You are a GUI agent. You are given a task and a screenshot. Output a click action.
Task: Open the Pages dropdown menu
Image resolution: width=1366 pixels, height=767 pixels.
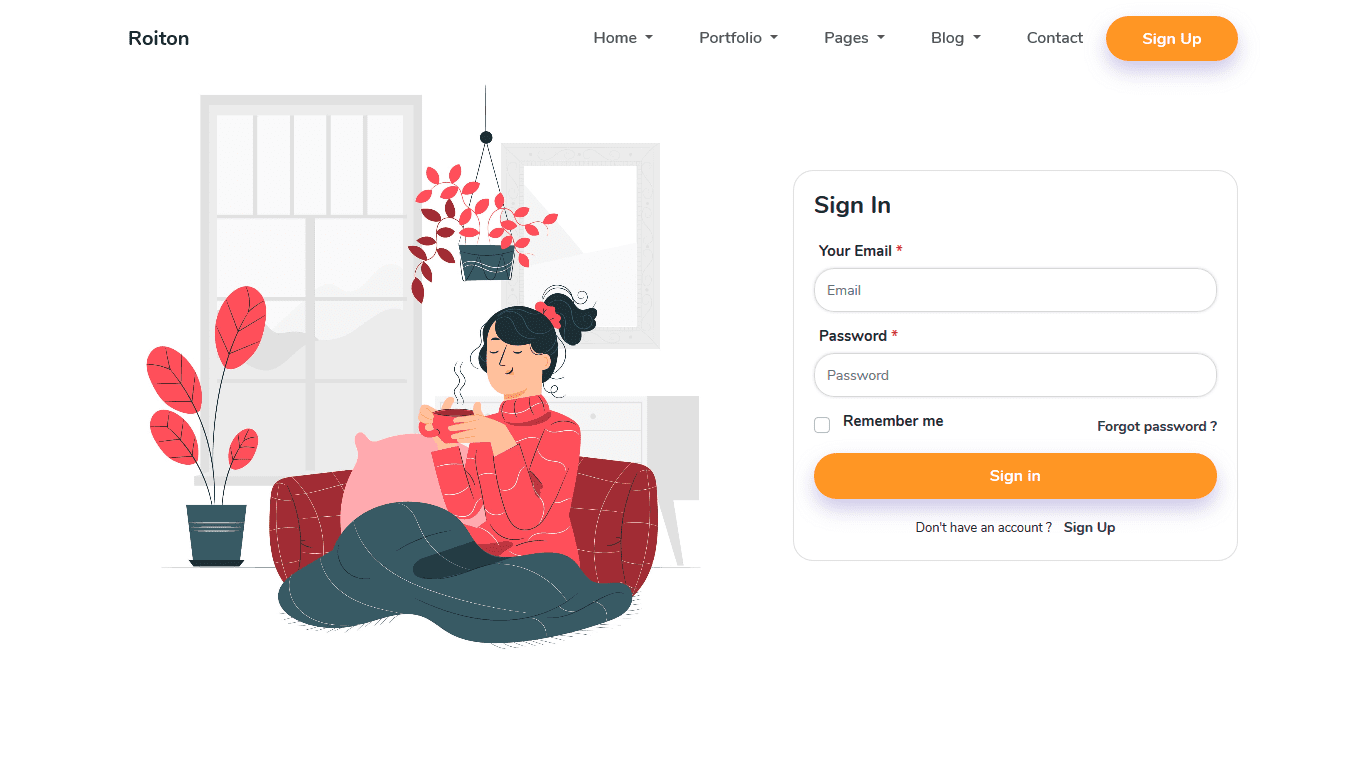(854, 38)
